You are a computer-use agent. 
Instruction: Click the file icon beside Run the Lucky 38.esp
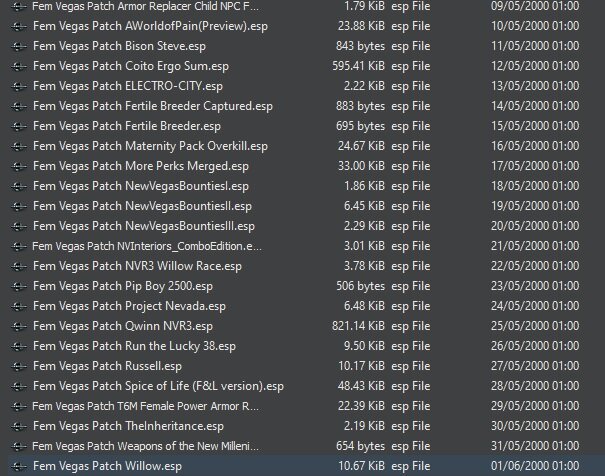pyautogui.click(x=19, y=347)
